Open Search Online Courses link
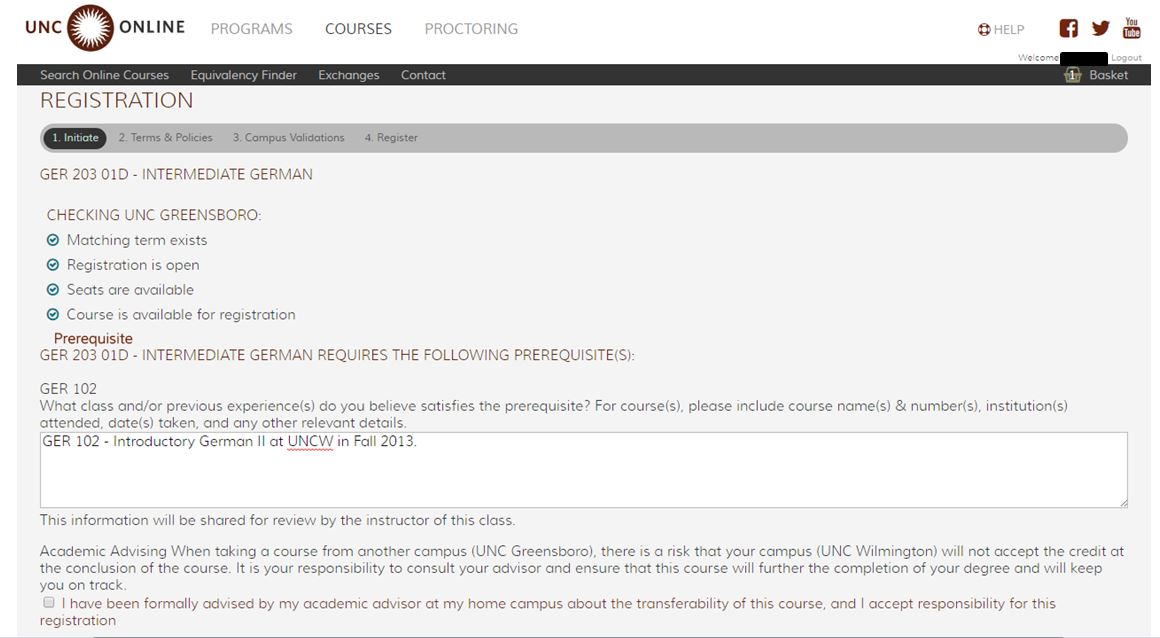 [x=104, y=75]
